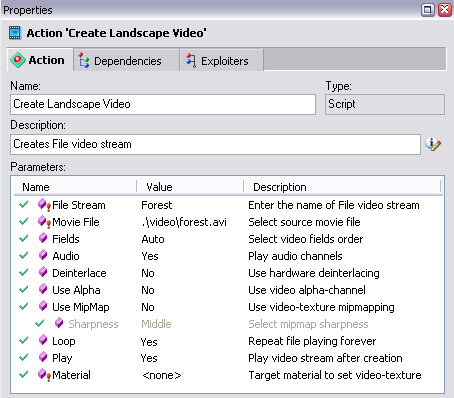Screen dimensions: 454x398
Task: Select the Loop value 'Yes'
Action: point(149,342)
